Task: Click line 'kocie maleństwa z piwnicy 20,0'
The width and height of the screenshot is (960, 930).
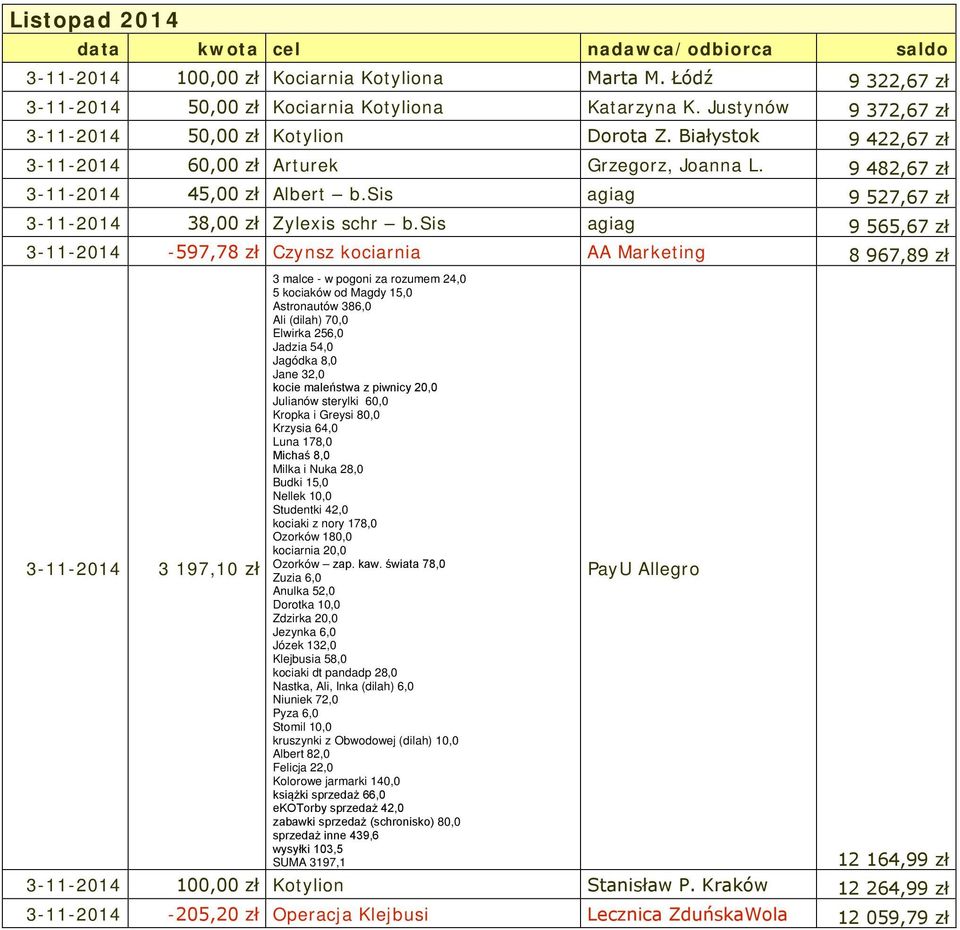Action: pos(354,388)
